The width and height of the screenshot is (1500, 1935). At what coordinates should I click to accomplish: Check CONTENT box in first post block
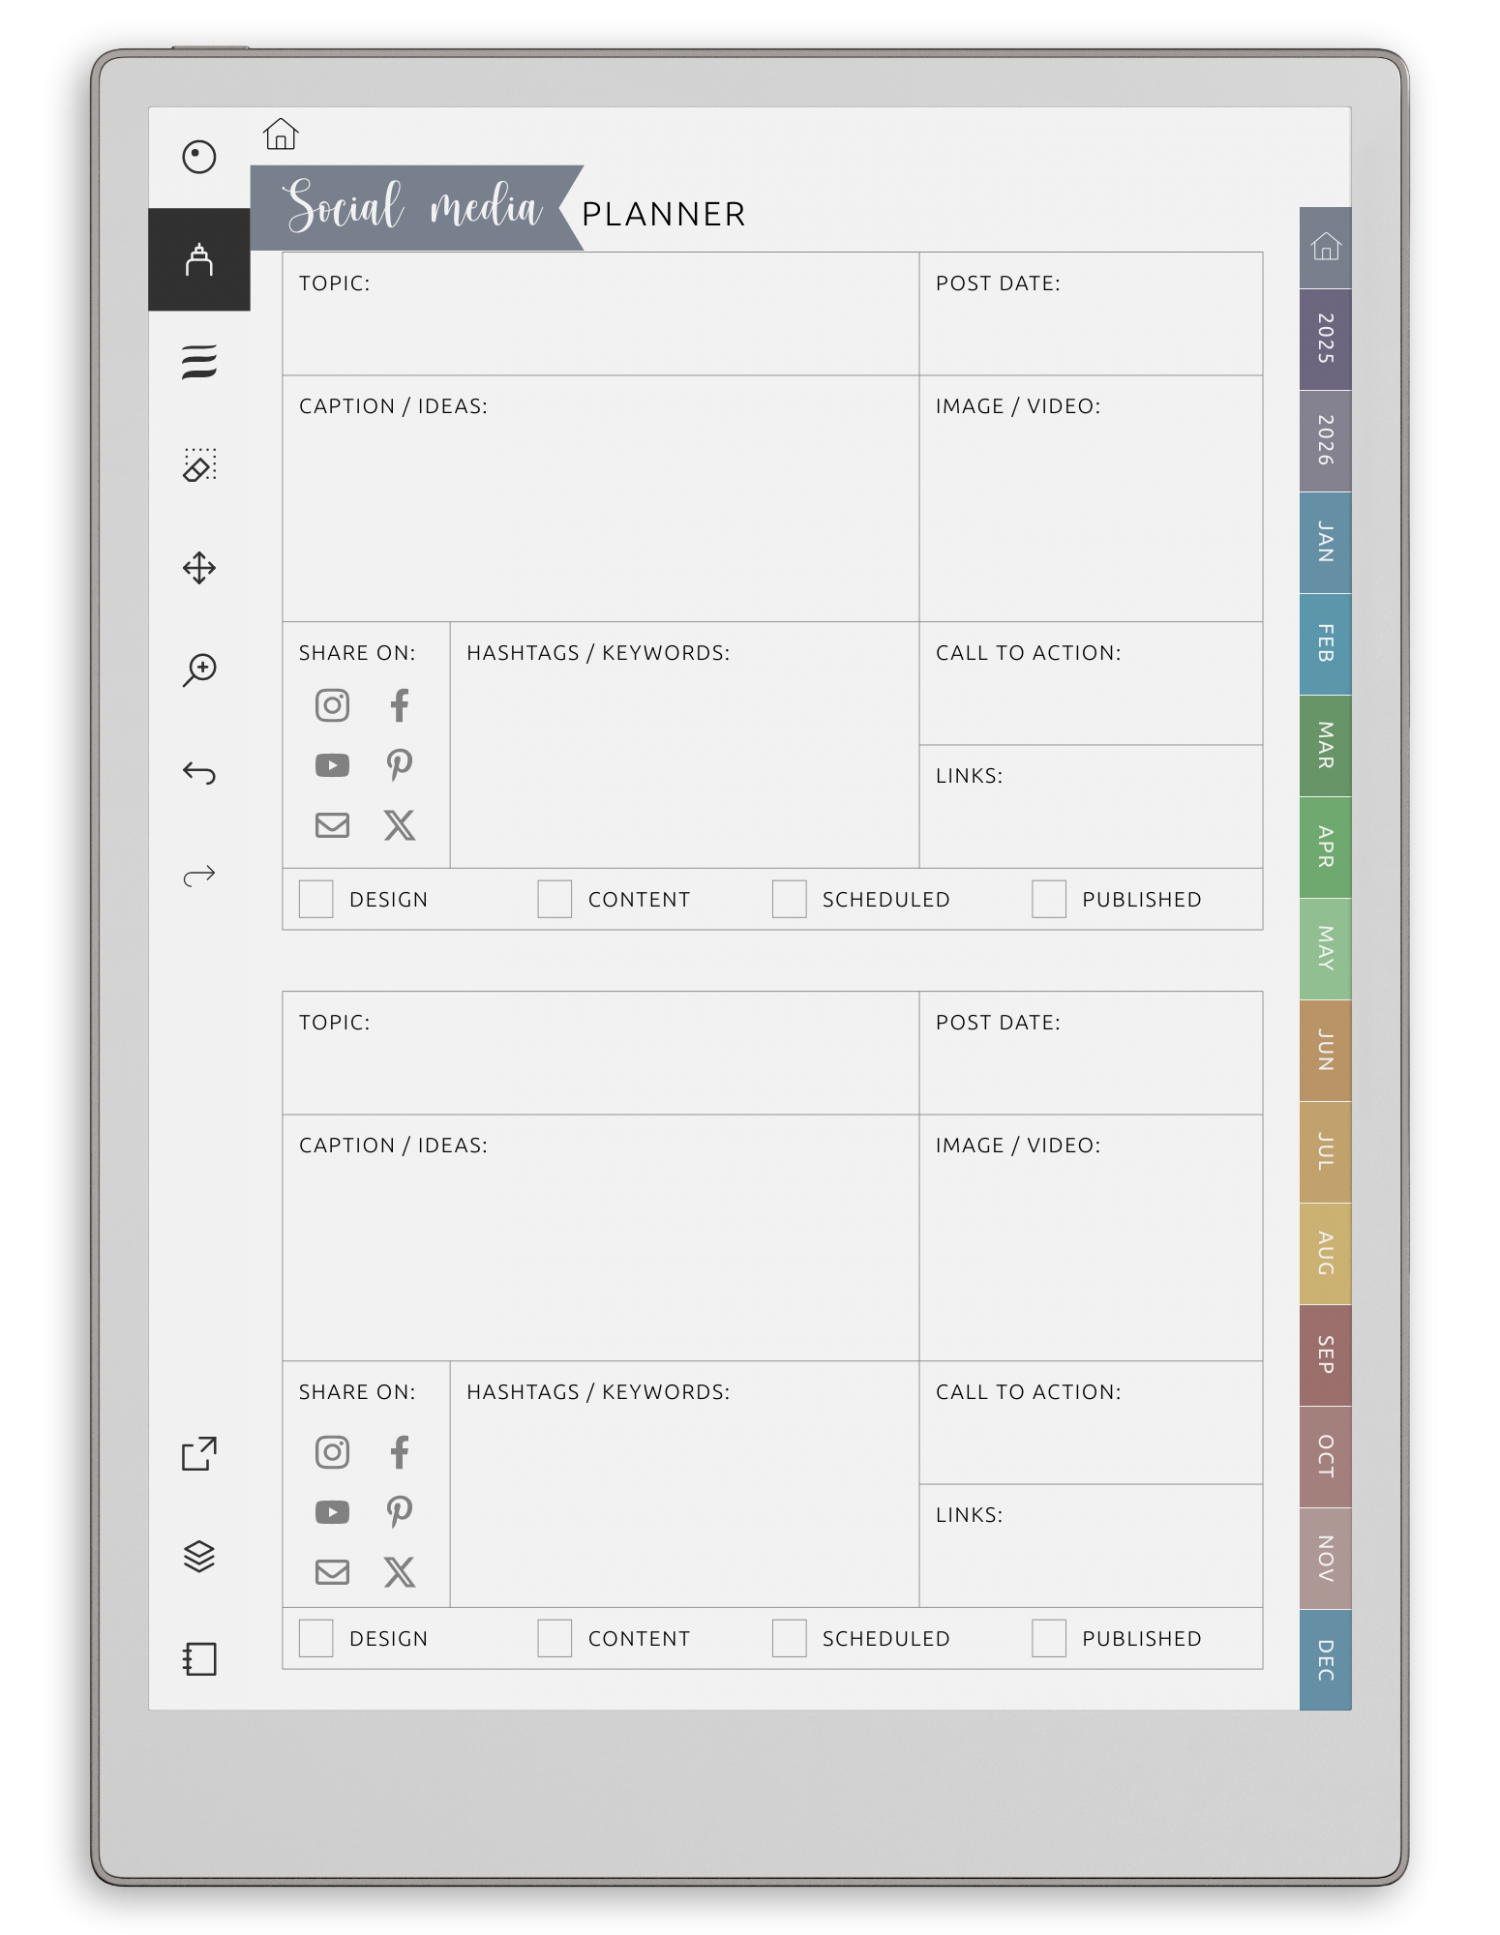click(x=554, y=899)
